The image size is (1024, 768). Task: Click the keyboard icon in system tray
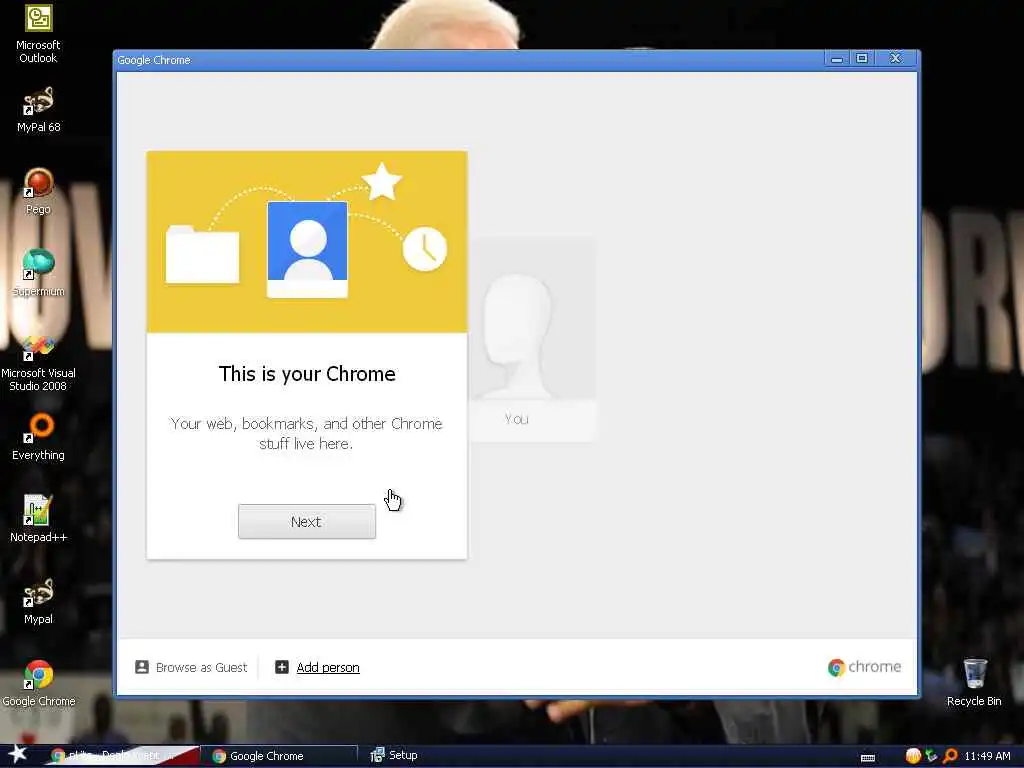point(868,757)
